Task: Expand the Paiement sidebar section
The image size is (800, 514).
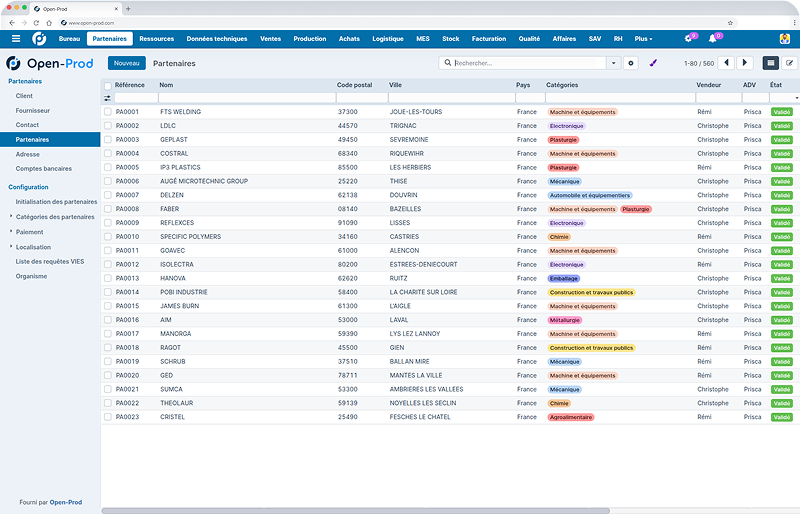Action: [29, 232]
